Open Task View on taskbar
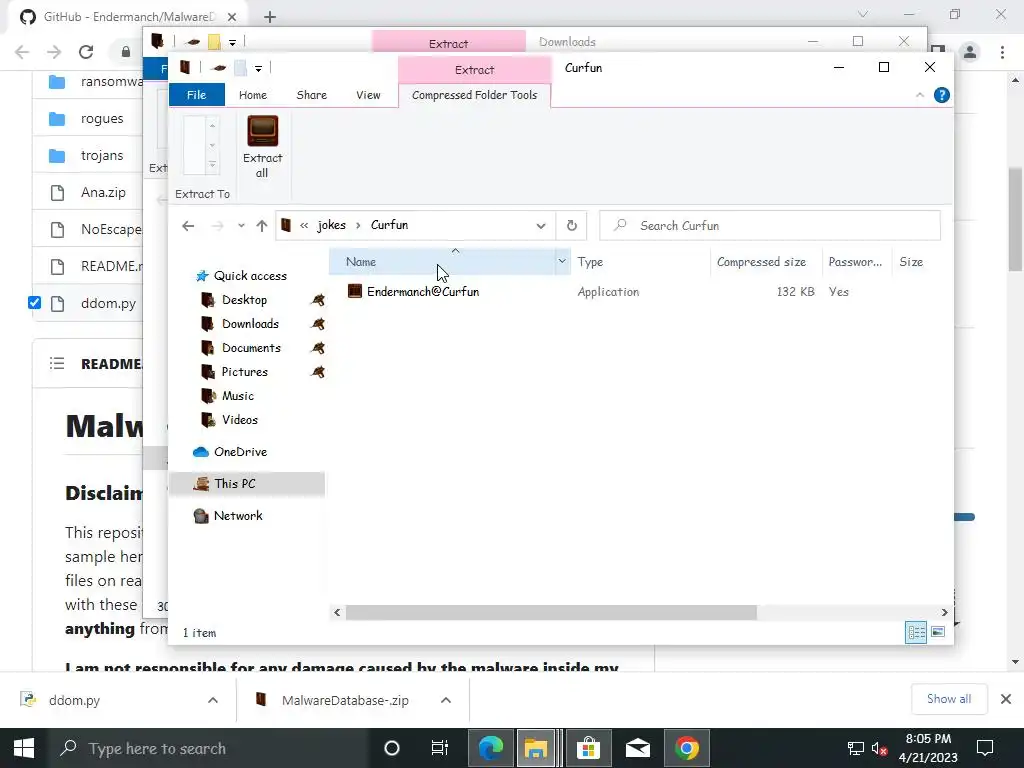 tap(440, 748)
